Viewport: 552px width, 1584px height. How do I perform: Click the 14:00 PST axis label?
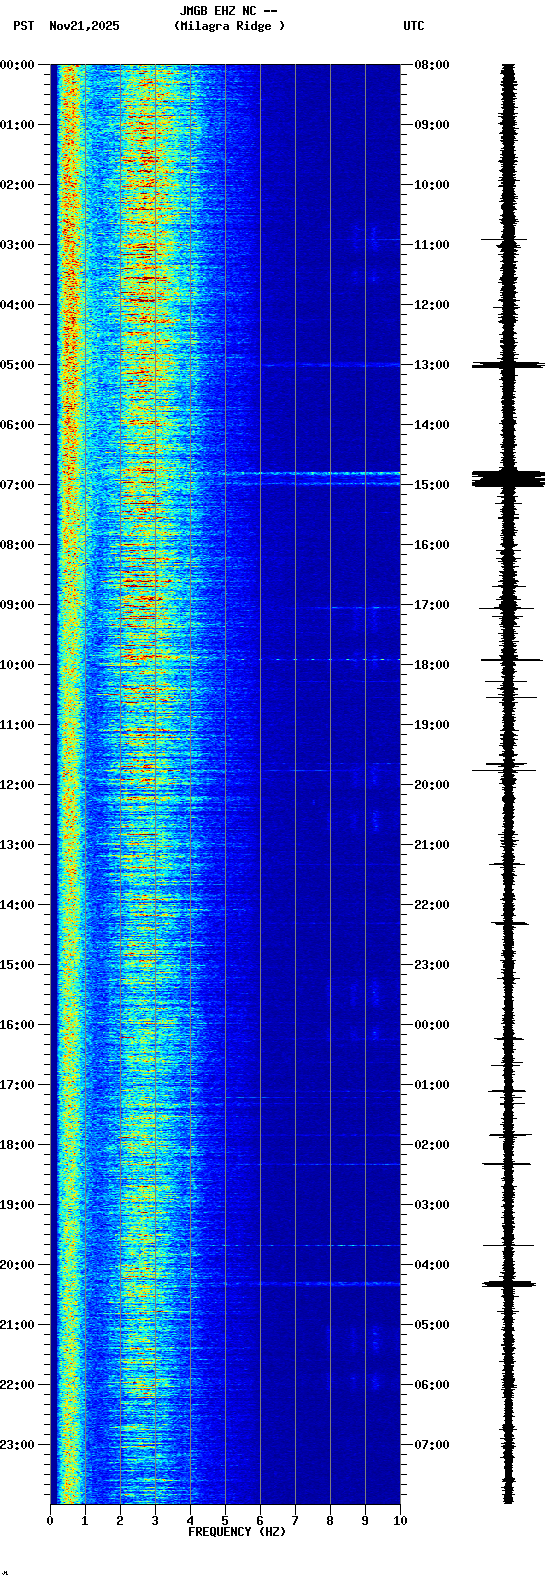click(x=18, y=905)
